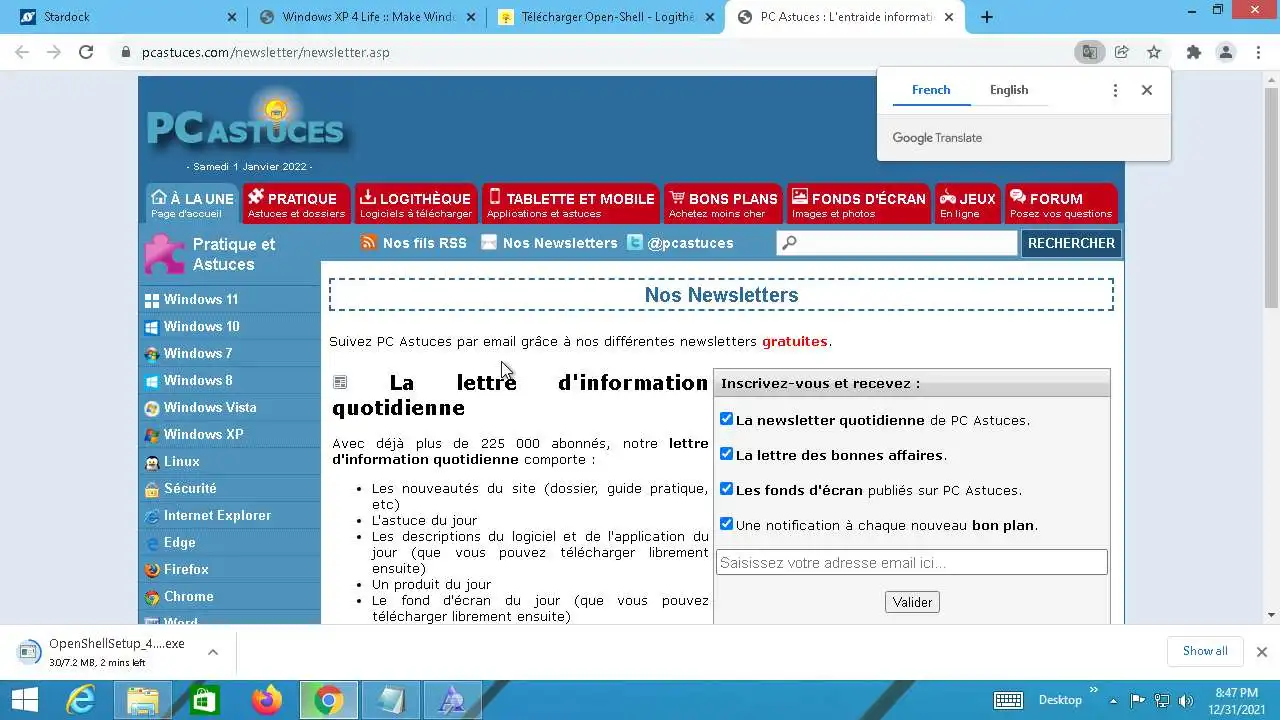This screenshot has height=720, width=1280.
Task: Select French in Translate popup
Action: 931,90
